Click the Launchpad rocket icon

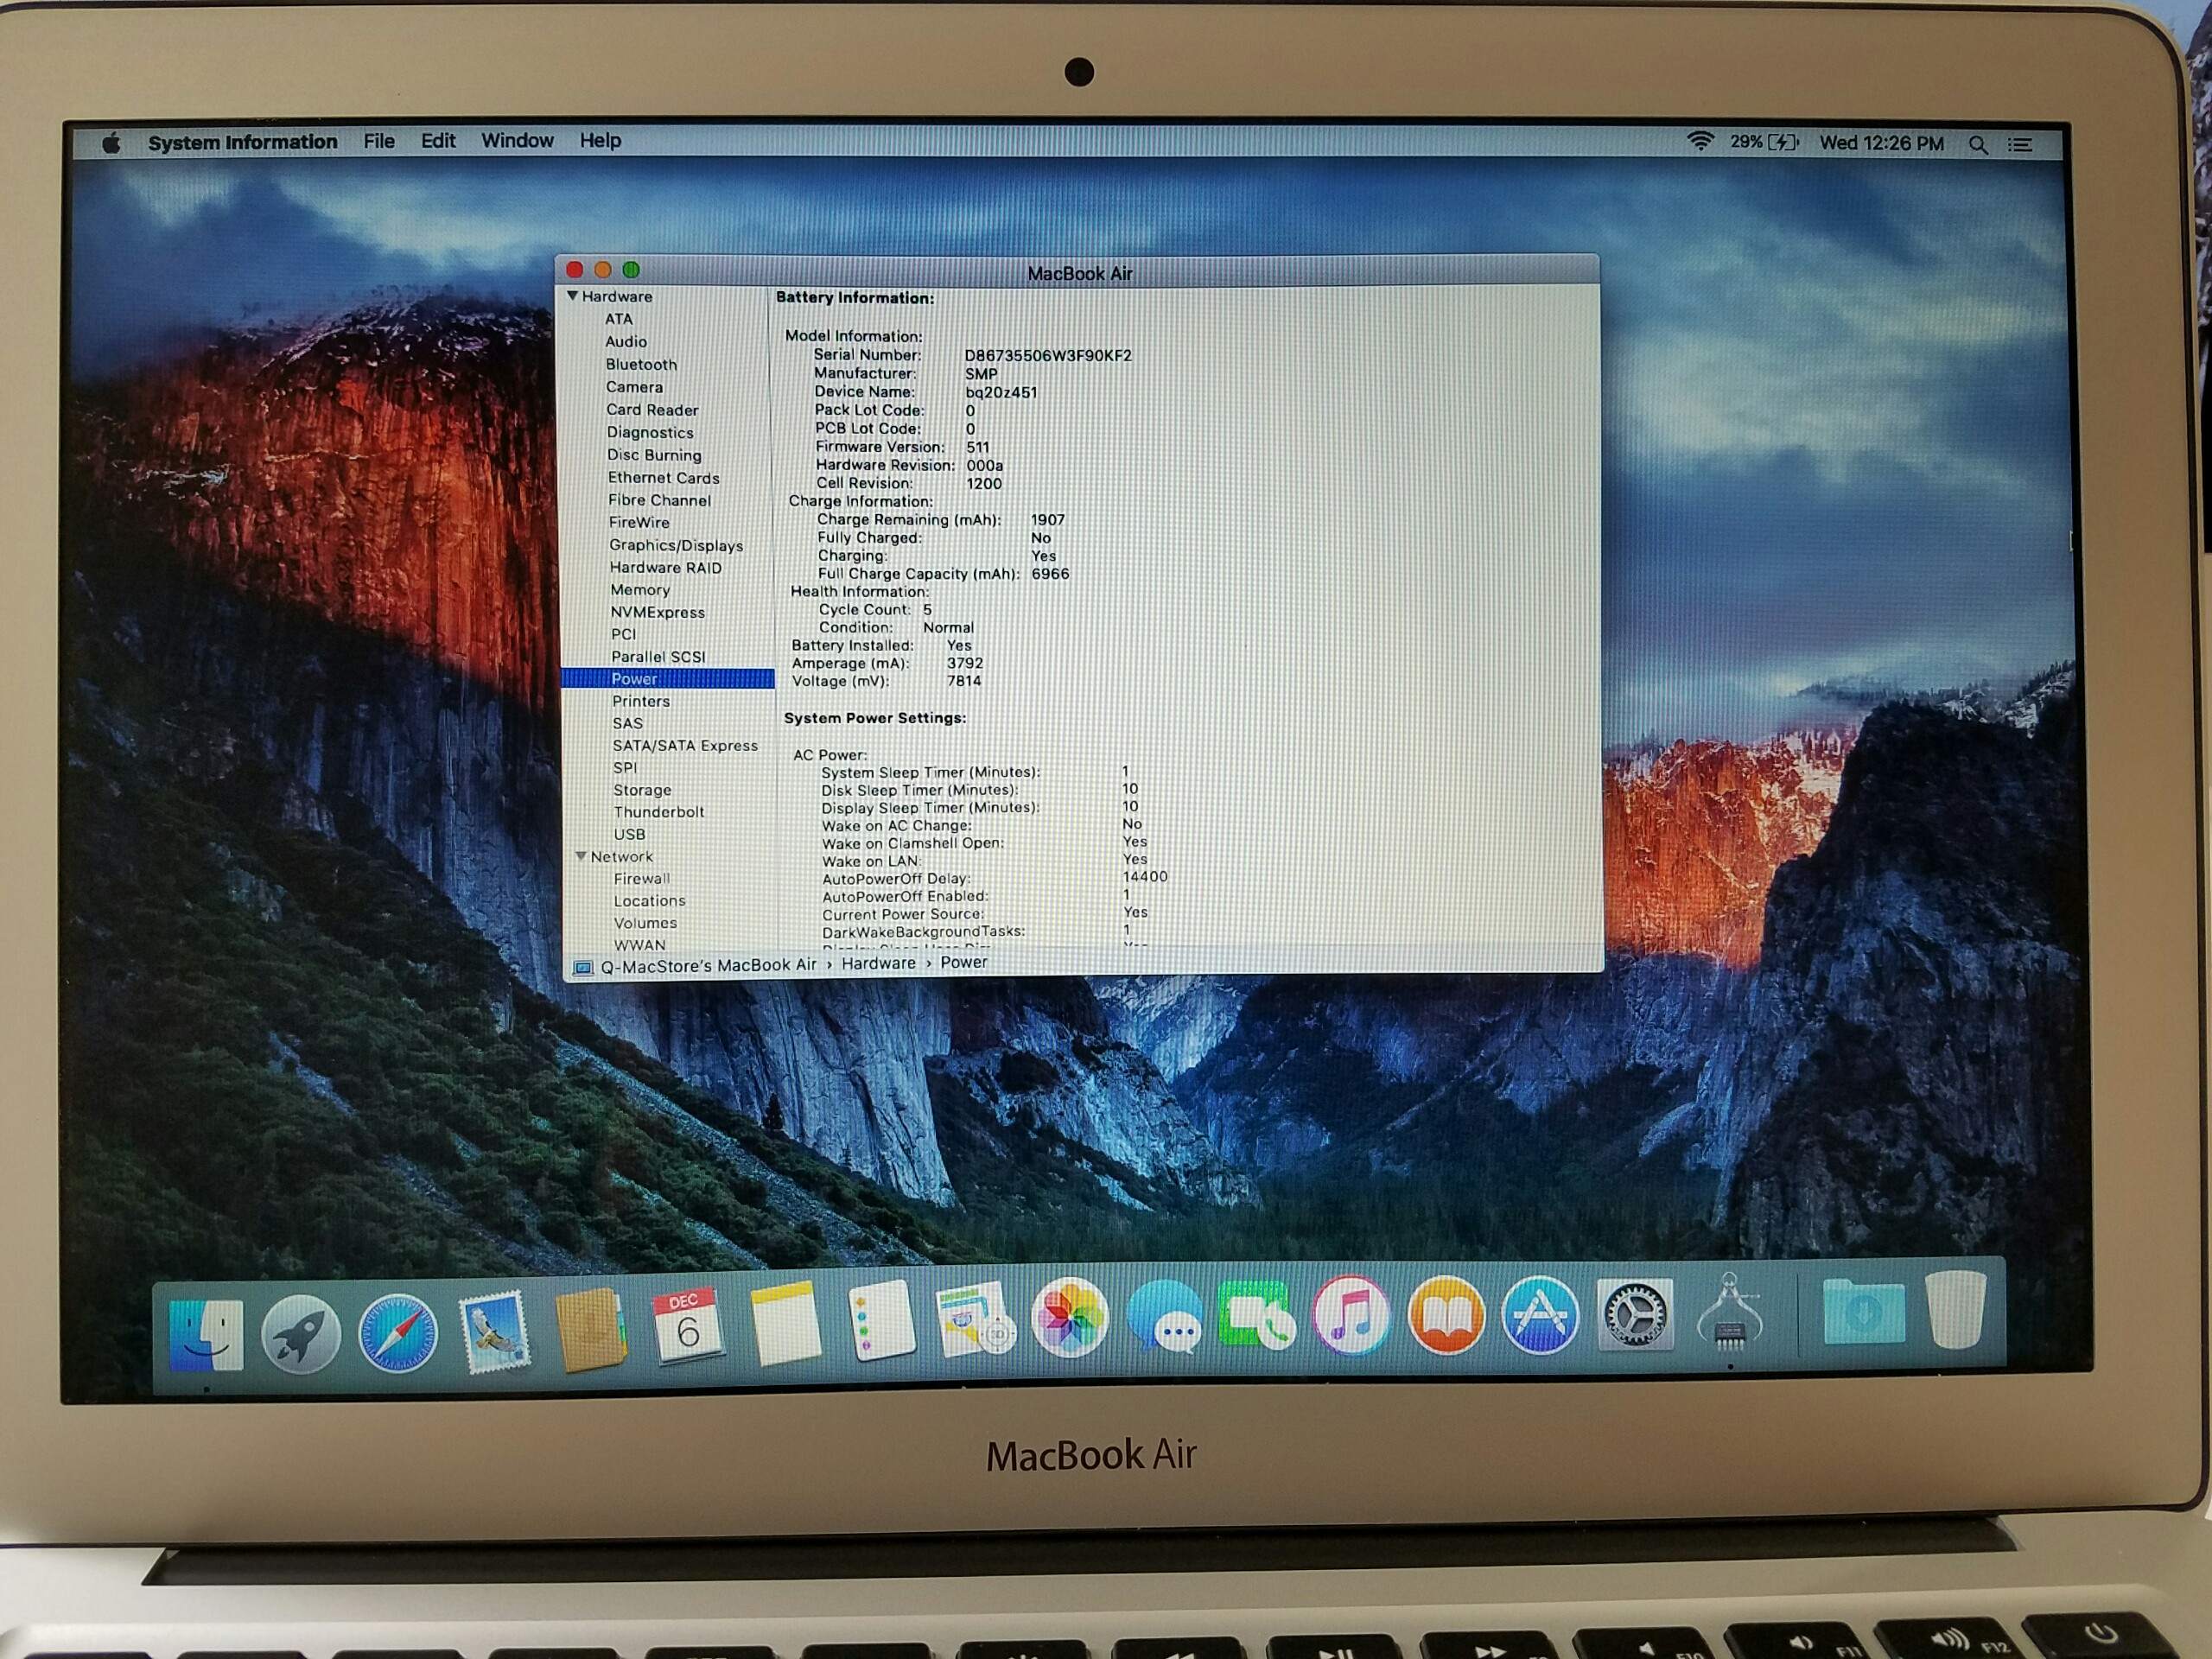tap(300, 1335)
